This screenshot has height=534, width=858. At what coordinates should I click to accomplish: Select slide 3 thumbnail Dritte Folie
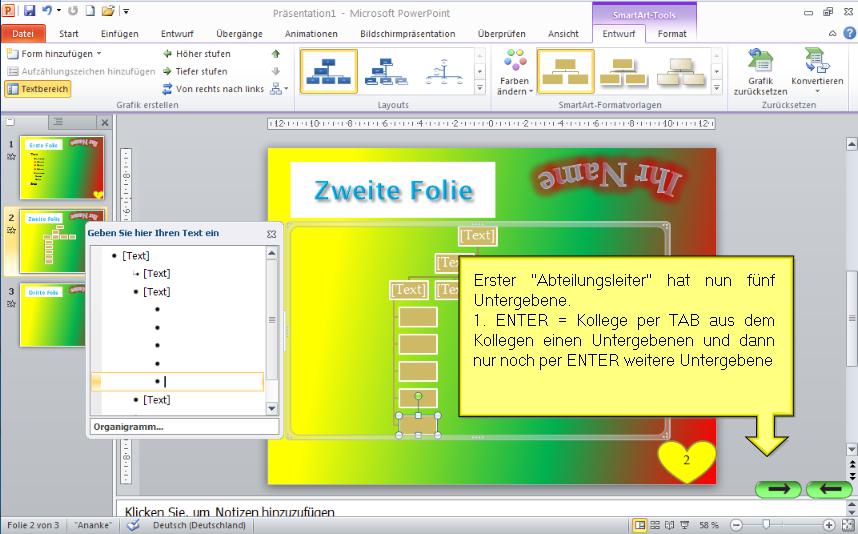click(x=60, y=315)
